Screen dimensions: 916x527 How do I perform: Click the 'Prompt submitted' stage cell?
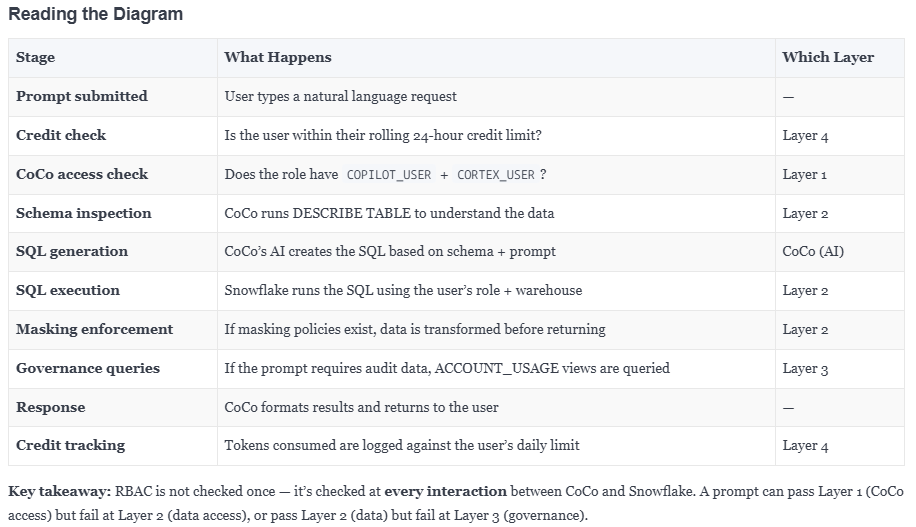click(x=113, y=96)
